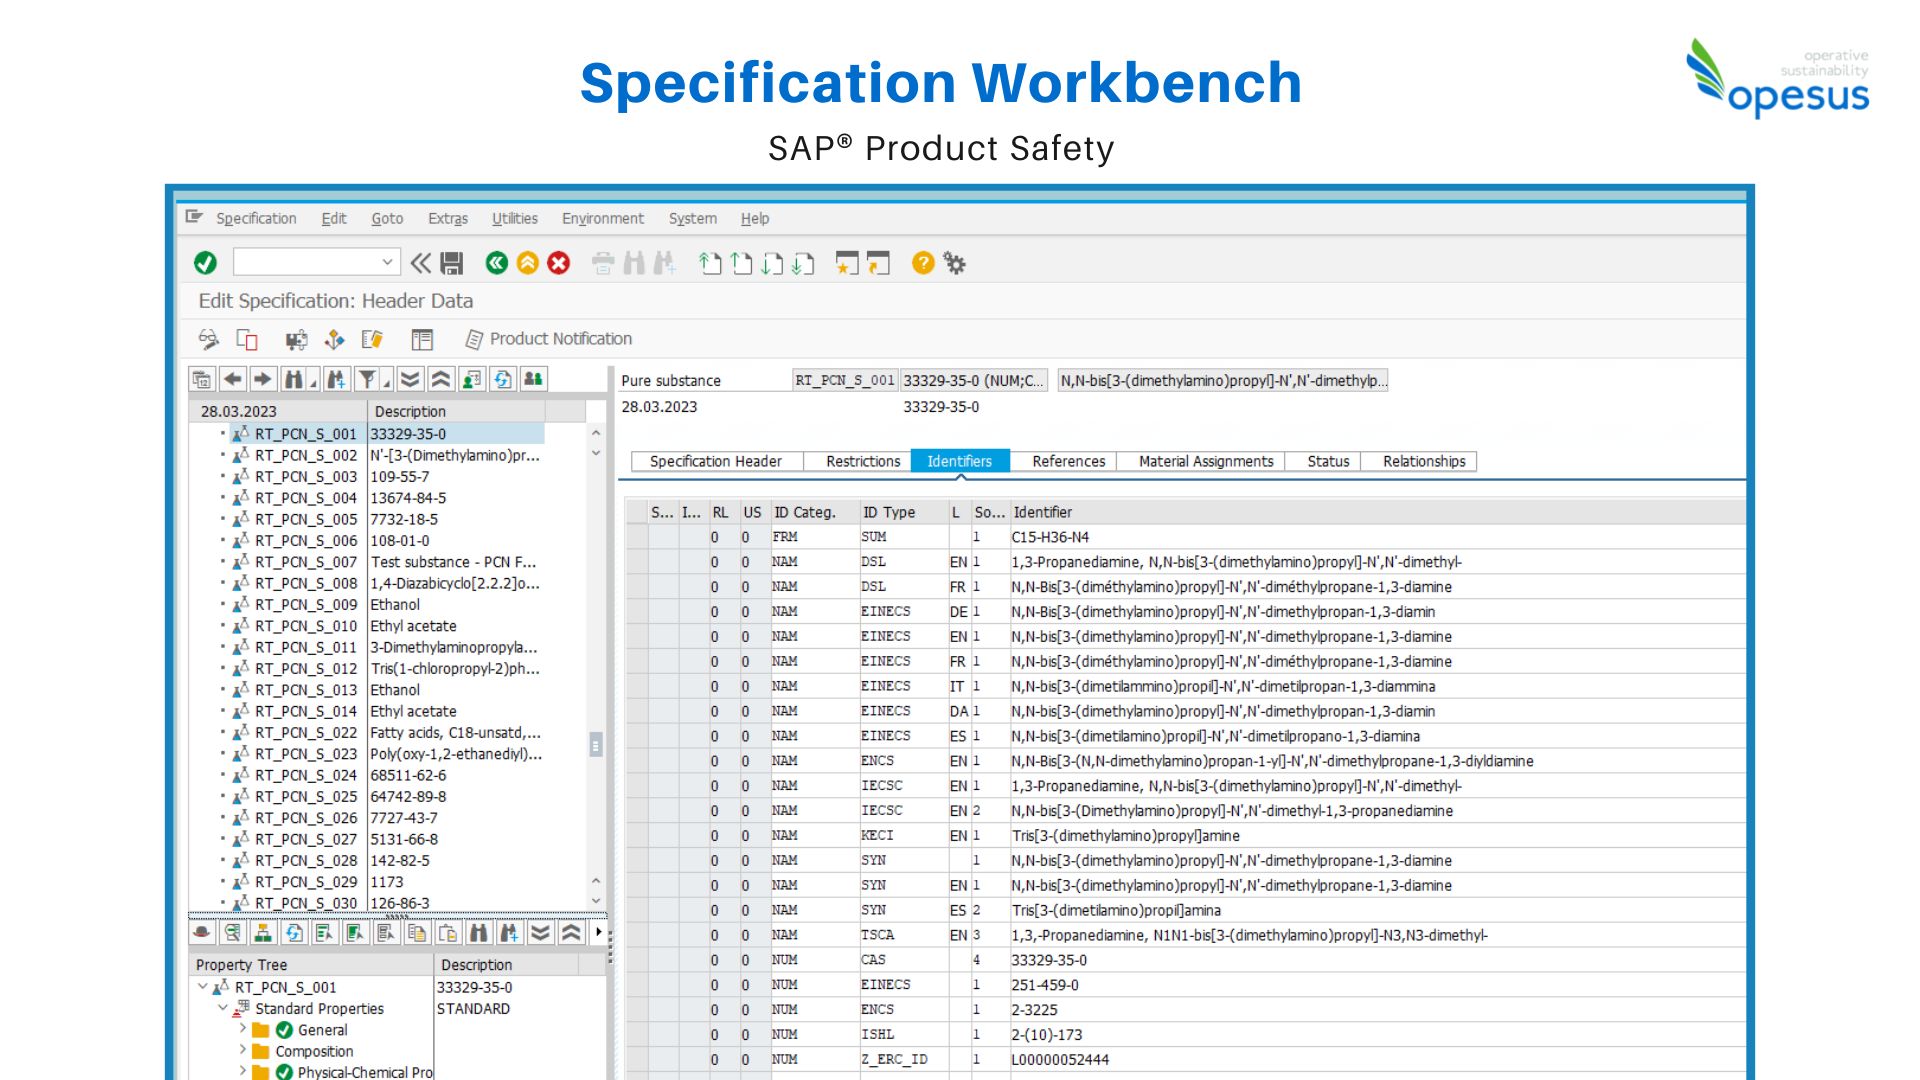1920x1080 pixels.
Task: Click the green checkmark Enter icon
Action: click(x=206, y=263)
